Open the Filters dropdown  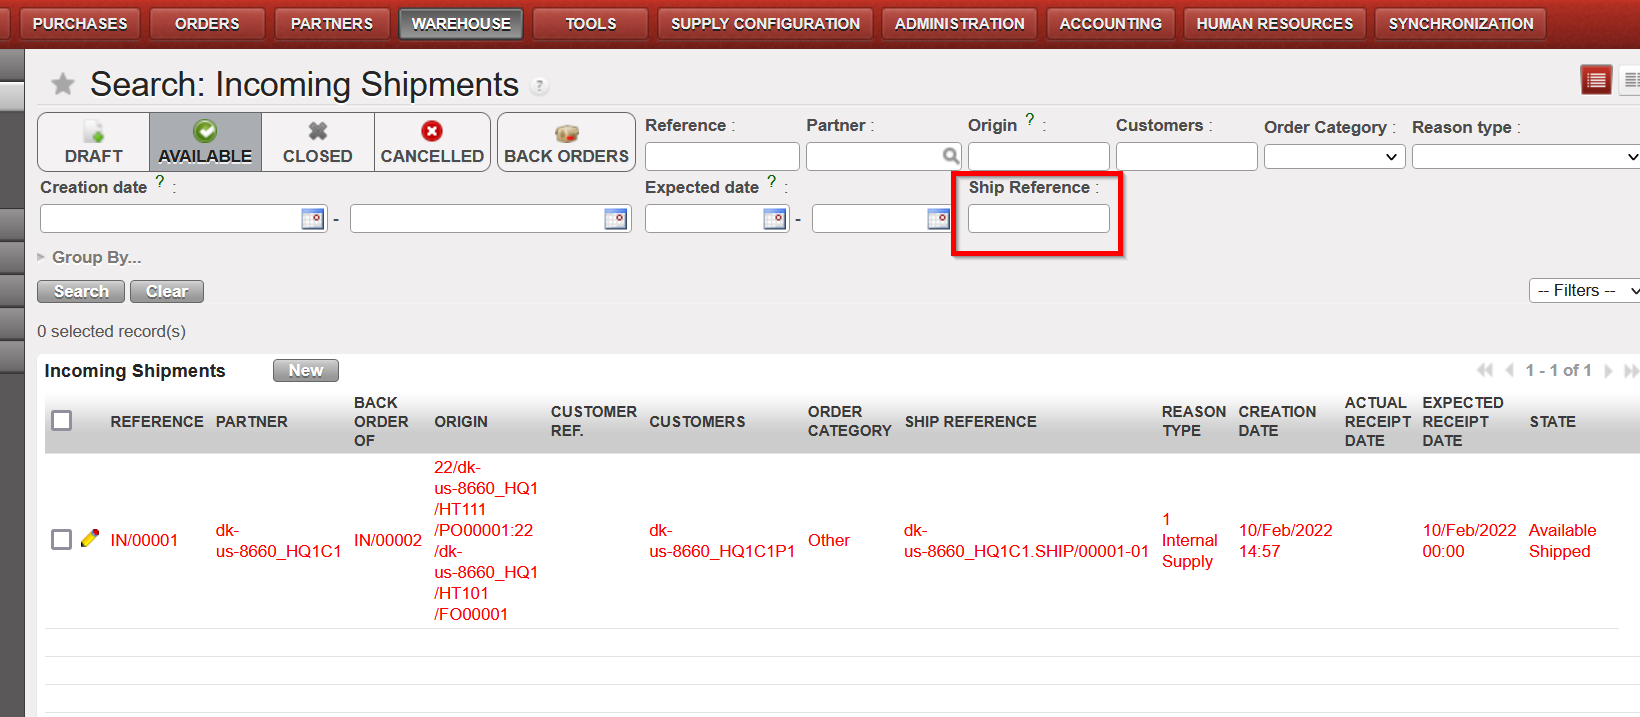point(1584,291)
